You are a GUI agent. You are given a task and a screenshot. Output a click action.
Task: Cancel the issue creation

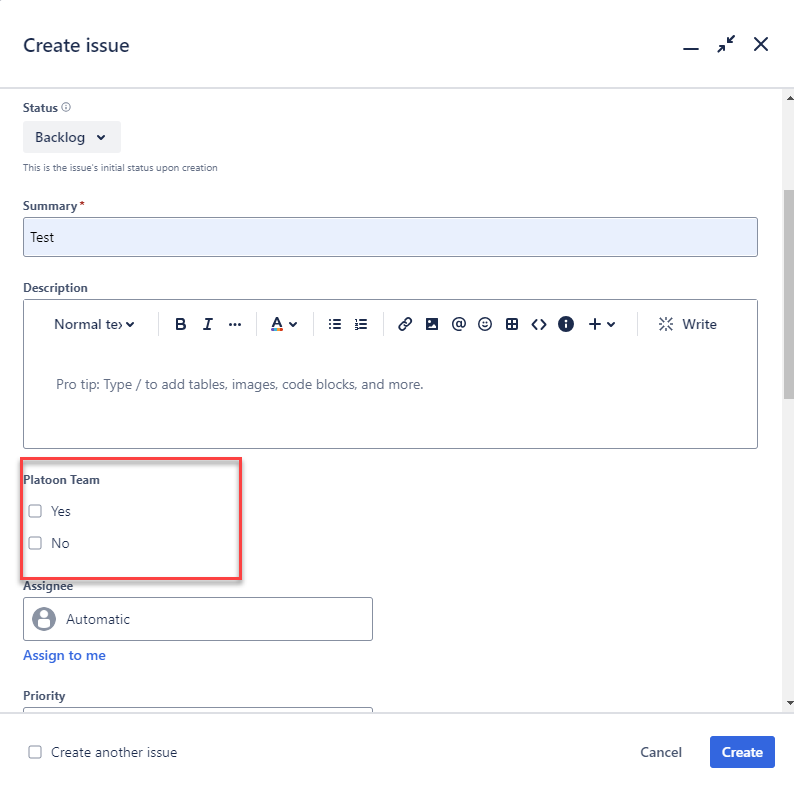[661, 752]
